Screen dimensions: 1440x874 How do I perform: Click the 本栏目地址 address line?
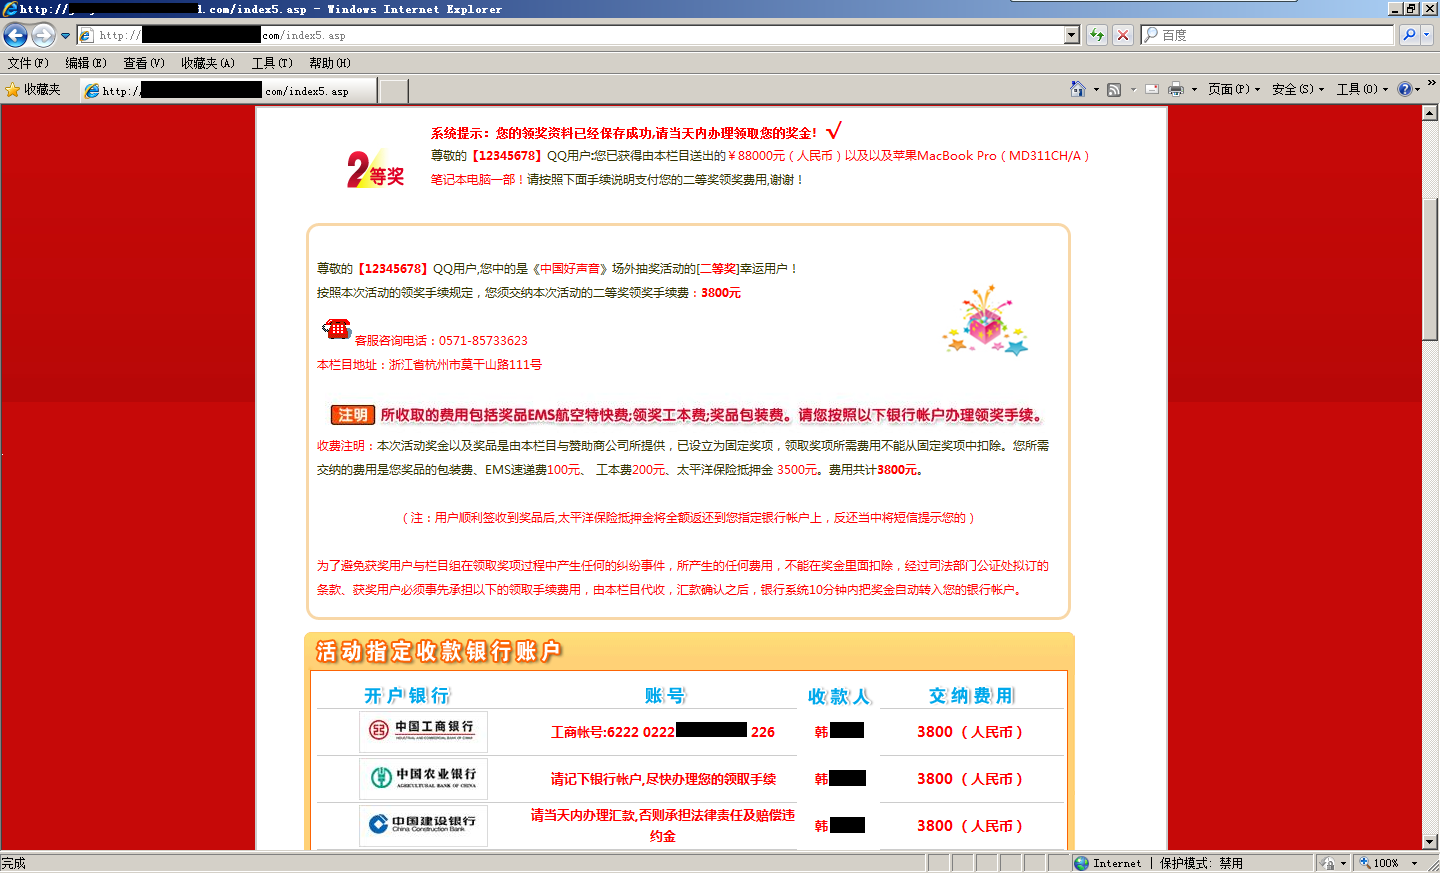[429, 365]
